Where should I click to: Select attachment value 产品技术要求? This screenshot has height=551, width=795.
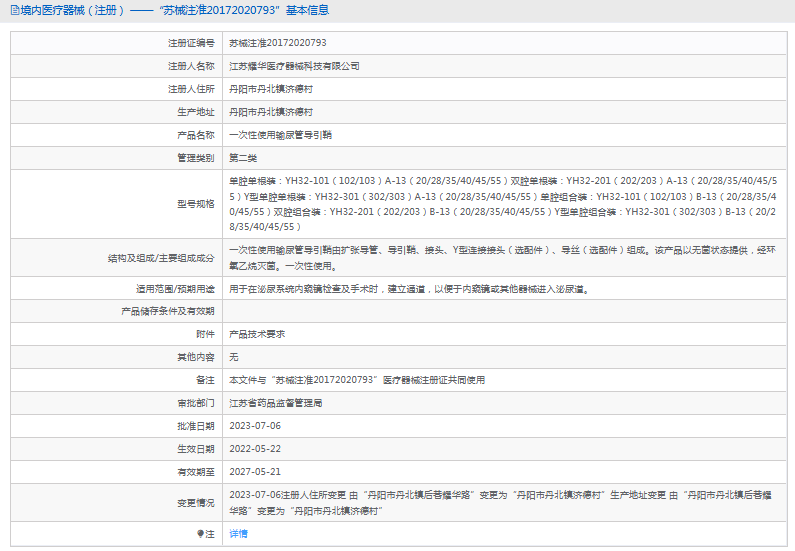[257, 334]
